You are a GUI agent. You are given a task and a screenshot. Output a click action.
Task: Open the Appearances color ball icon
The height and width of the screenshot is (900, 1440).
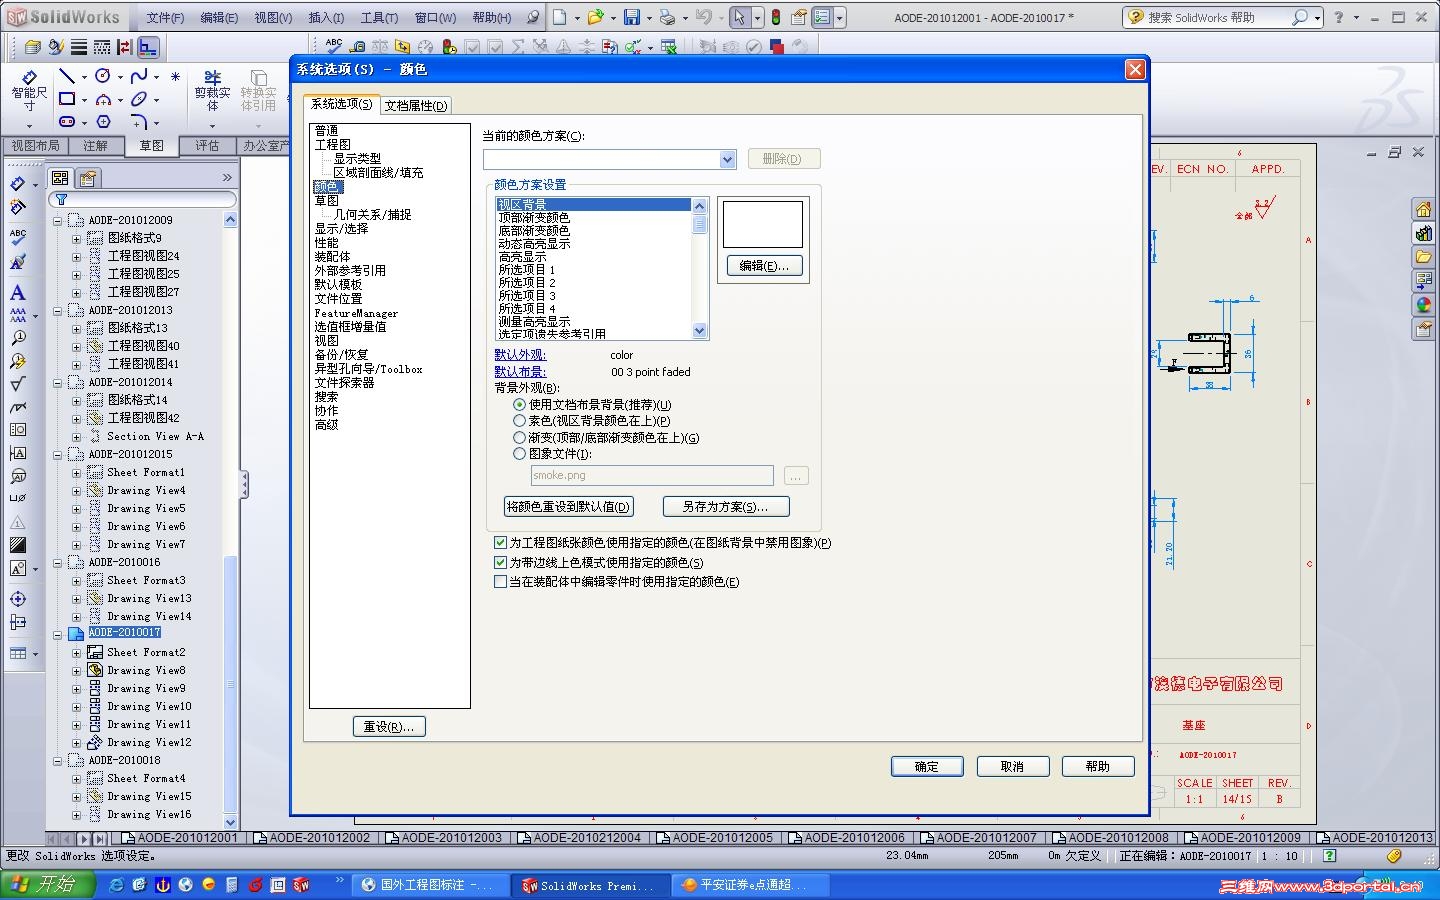pos(1423,305)
